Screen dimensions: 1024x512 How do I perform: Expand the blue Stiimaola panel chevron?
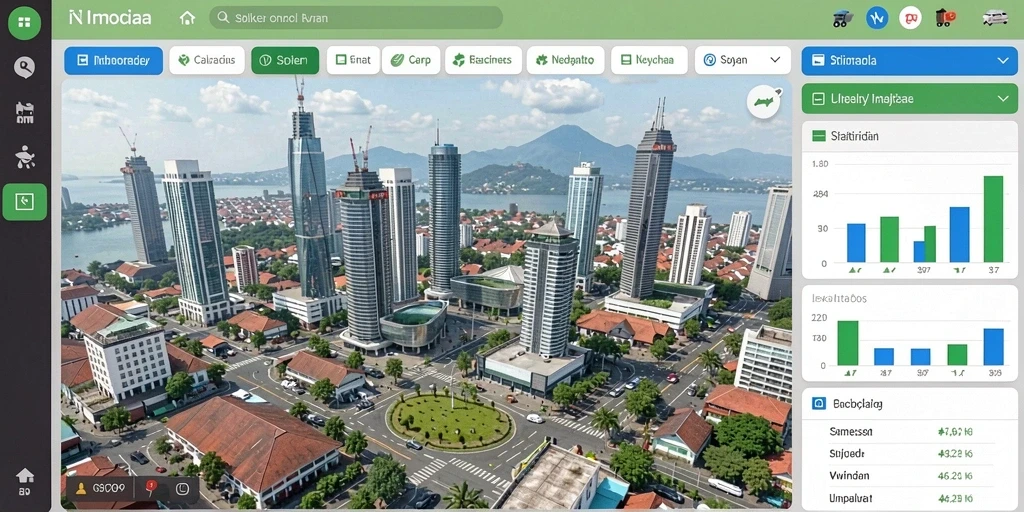[1003, 61]
